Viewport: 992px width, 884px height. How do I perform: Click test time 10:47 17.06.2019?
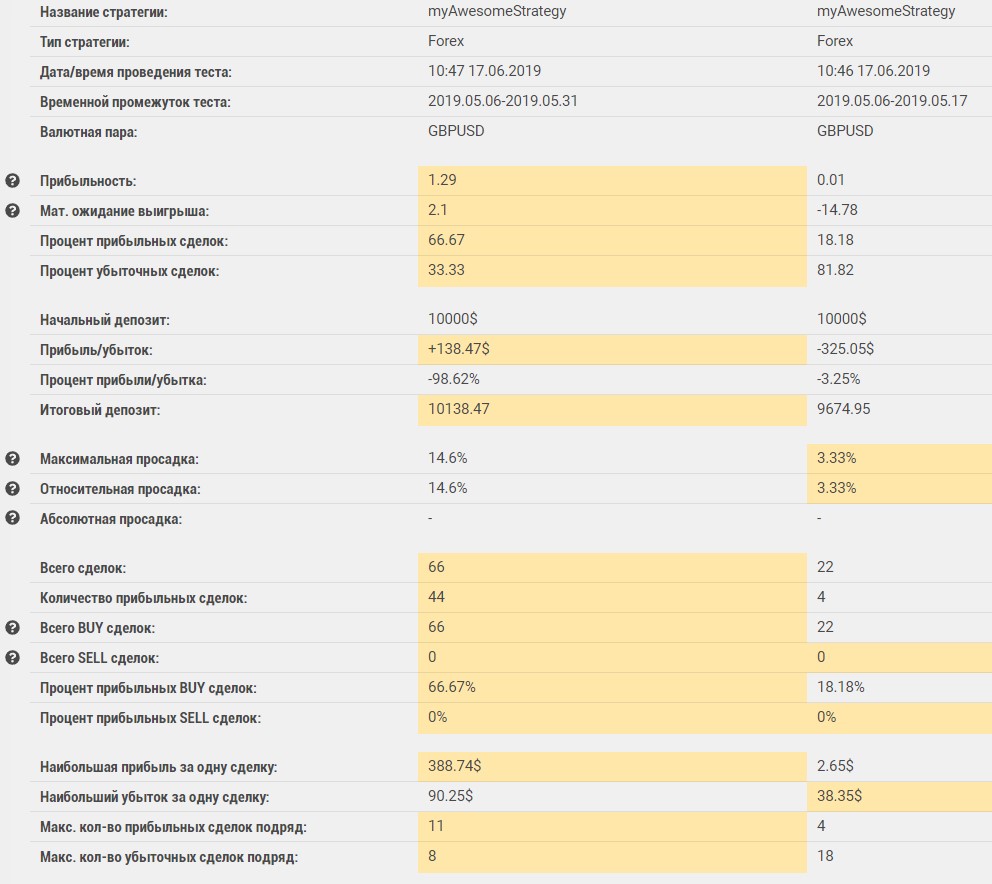tap(485, 71)
